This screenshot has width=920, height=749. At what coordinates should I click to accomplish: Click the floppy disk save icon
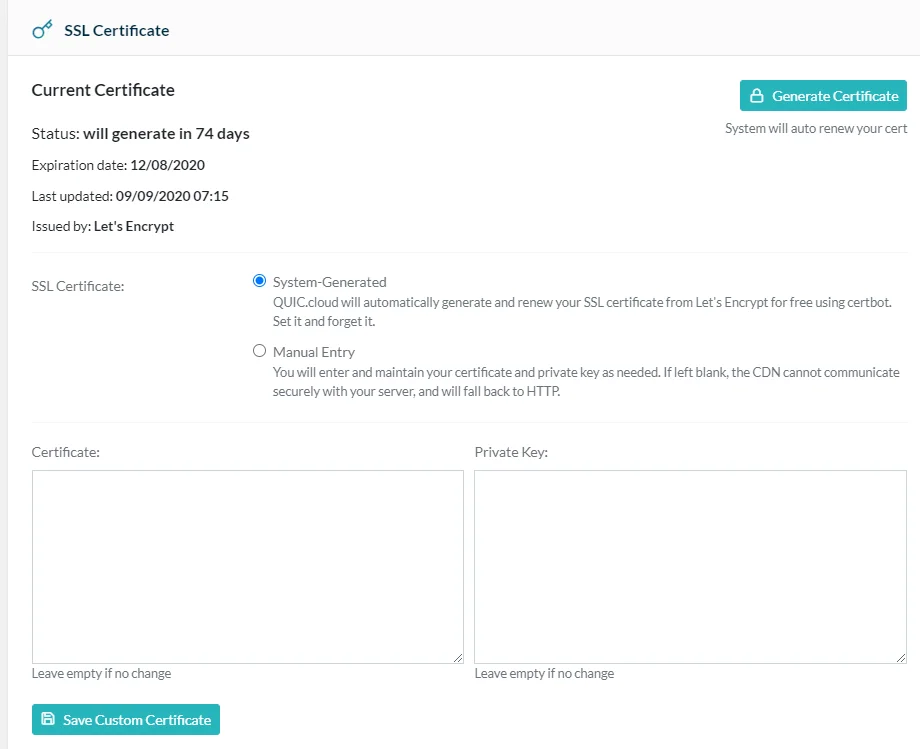pos(48,719)
